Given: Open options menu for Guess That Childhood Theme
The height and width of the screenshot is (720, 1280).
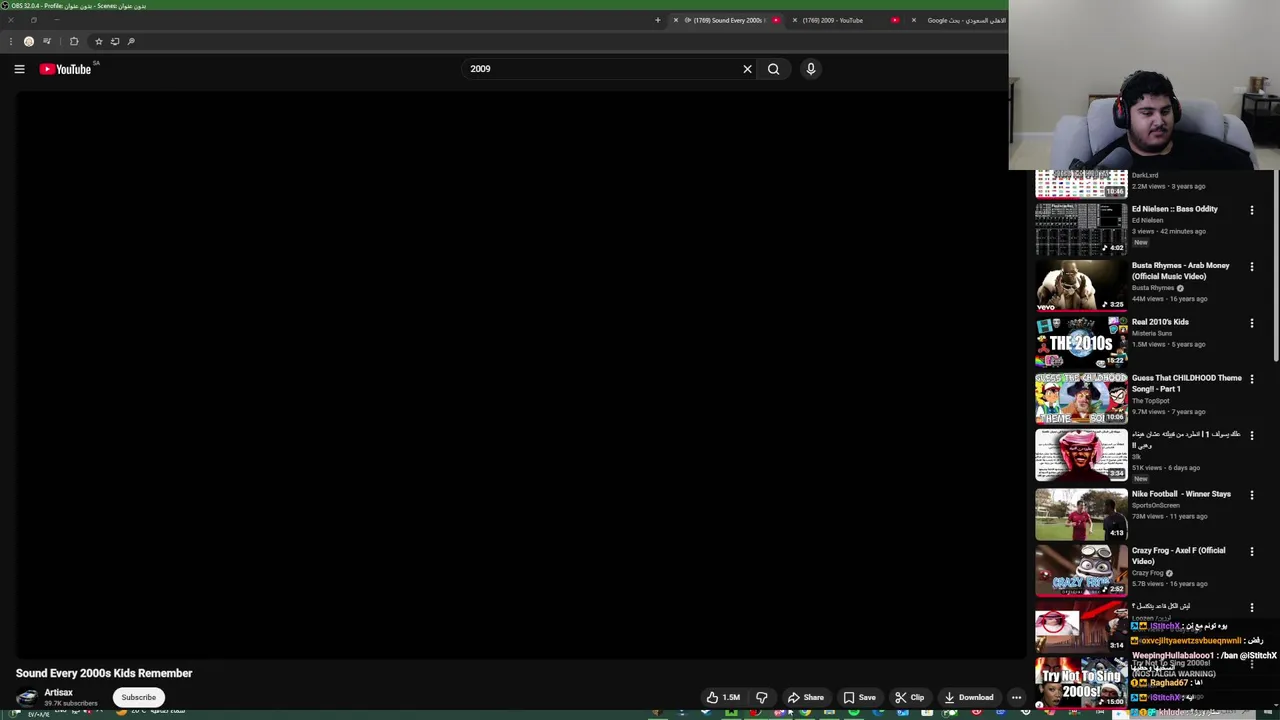Looking at the screenshot, I should pos(1251,379).
